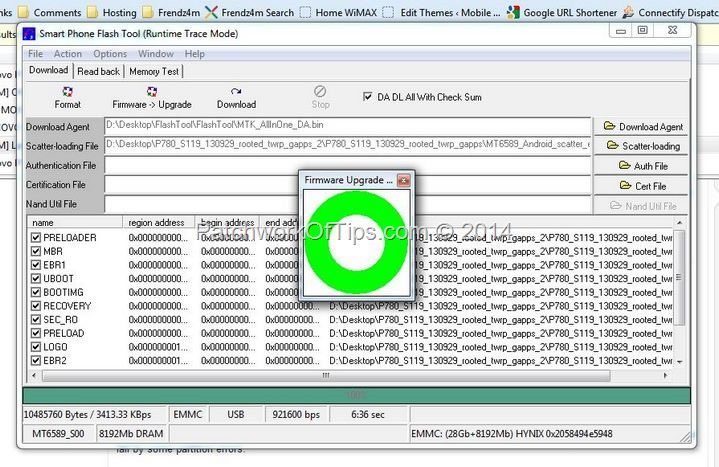Click the green OK ring indicator

pos(356,242)
